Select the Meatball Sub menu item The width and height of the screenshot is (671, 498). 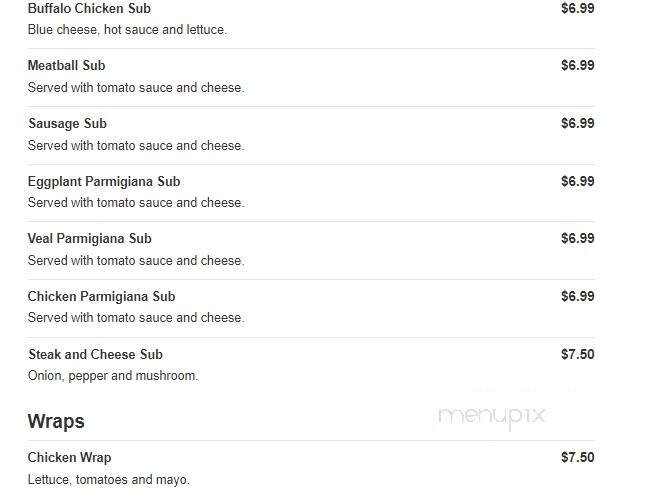(x=66, y=66)
